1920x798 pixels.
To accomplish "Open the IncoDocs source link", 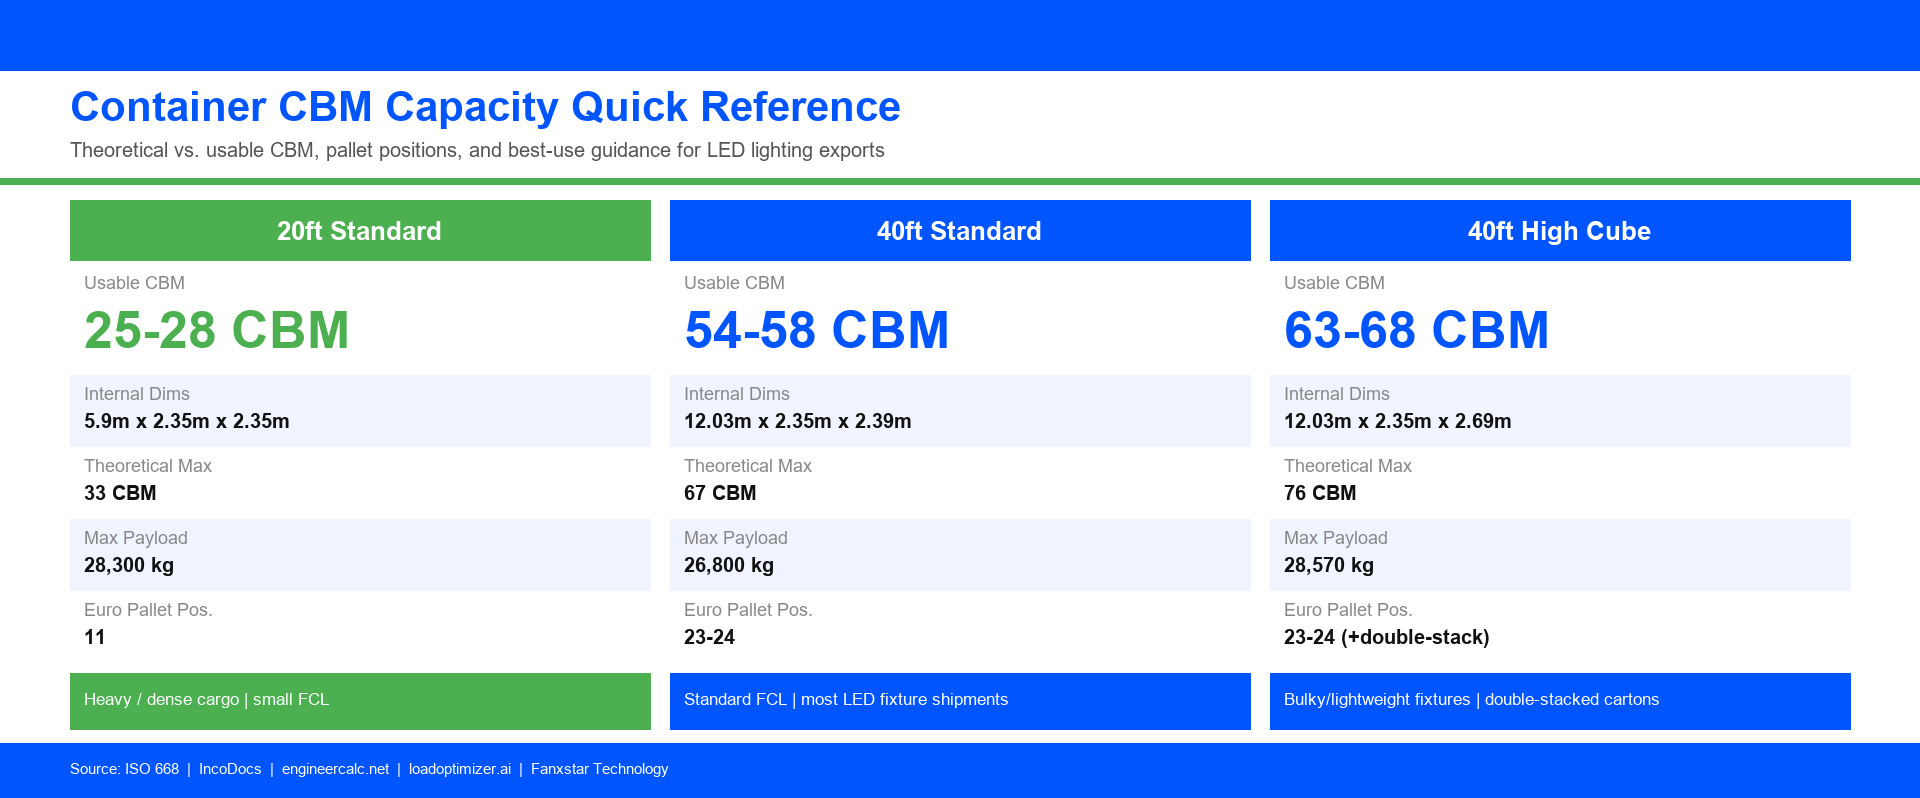I will click(x=230, y=769).
